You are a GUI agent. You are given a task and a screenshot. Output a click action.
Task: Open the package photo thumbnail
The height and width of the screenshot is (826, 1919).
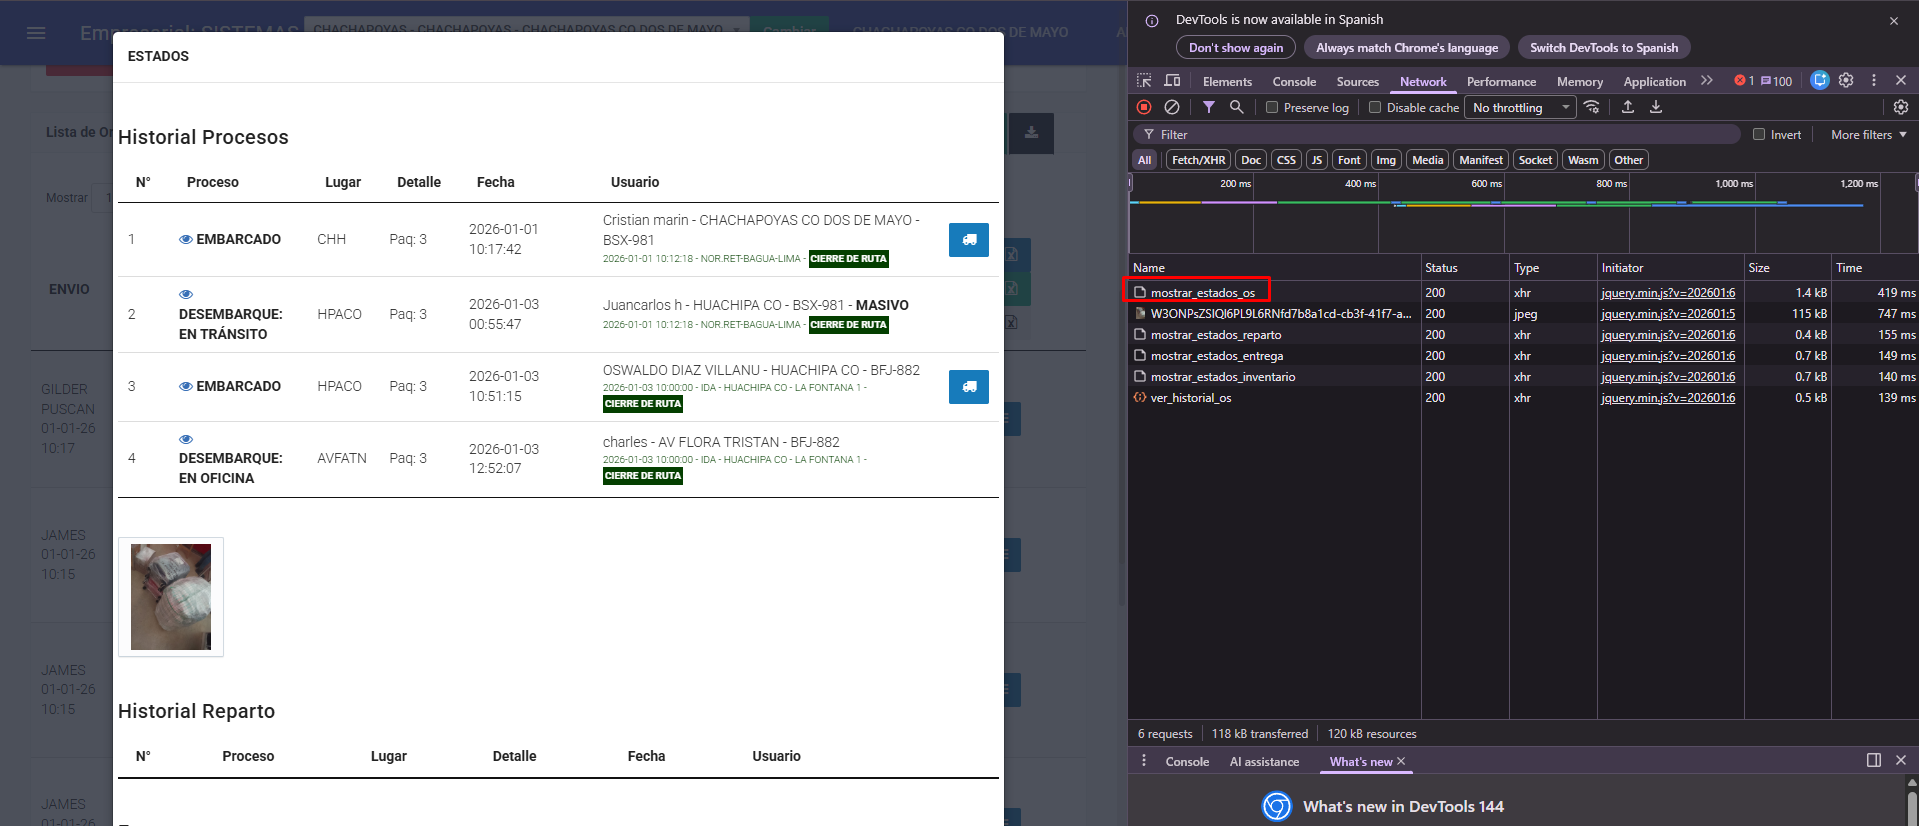tap(171, 597)
